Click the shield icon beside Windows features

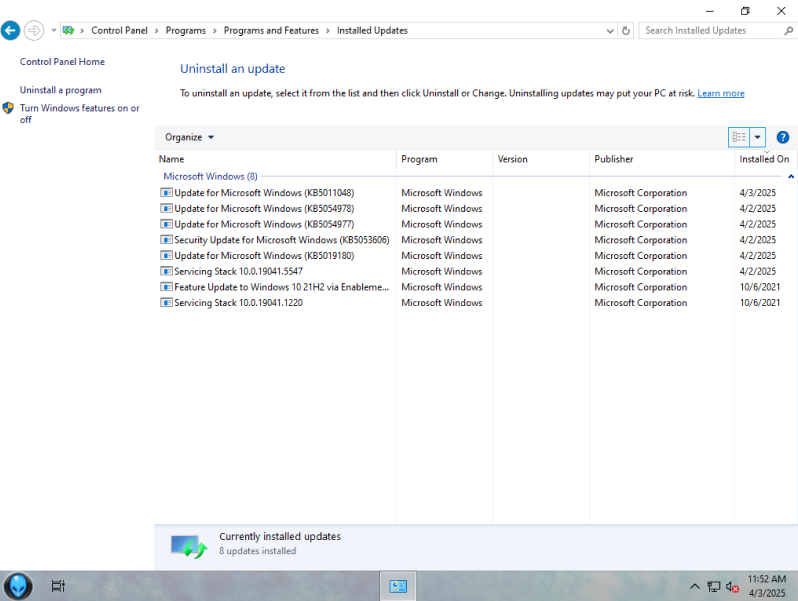(x=8, y=108)
